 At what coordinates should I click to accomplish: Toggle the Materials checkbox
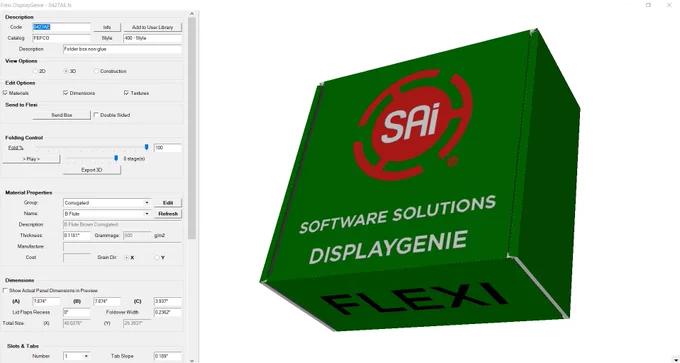[x=5, y=93]
